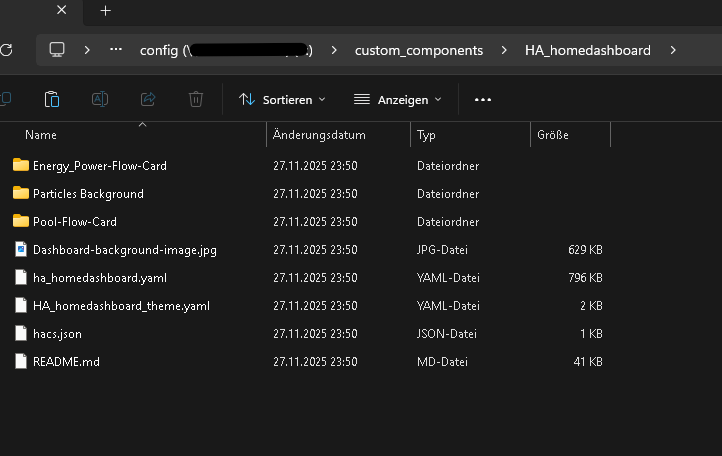The image size is (722, 456).
Task: Click the HA_homedashboard breadcrumb segment
Action: pyautogui.click(x=588, y=50)
